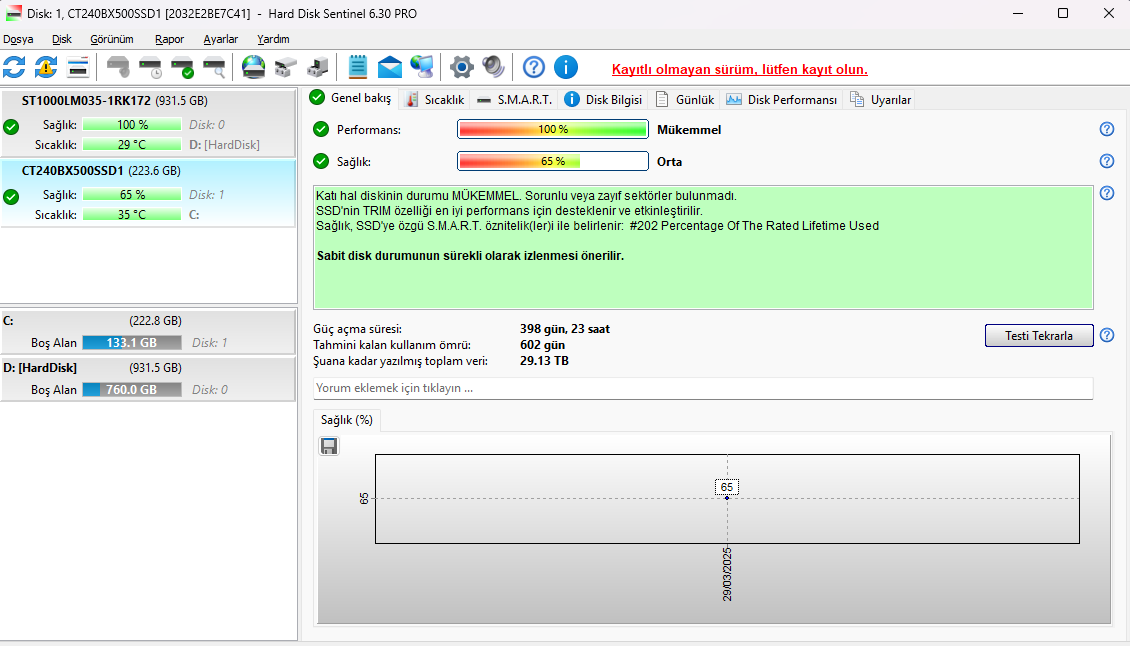Image resolution: width=1130 pixels, height=646 pixels.
Task: Click the 100 % health bar of ST1000LM035
Action: pyautogui.click(x=132, y=125)
